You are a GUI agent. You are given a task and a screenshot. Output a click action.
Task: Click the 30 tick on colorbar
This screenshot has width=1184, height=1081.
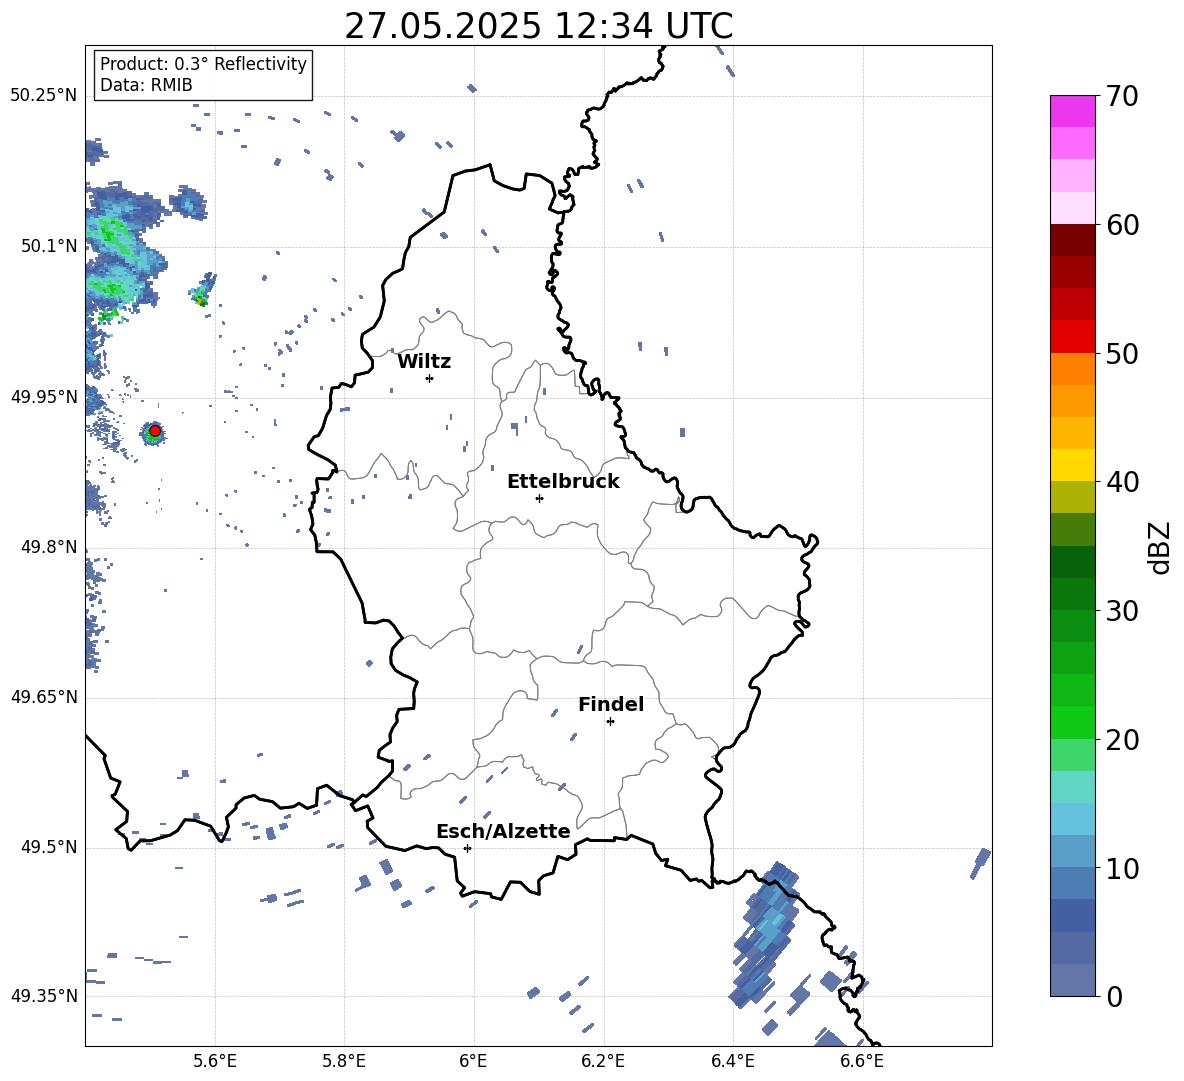(x=1122, y=611)
